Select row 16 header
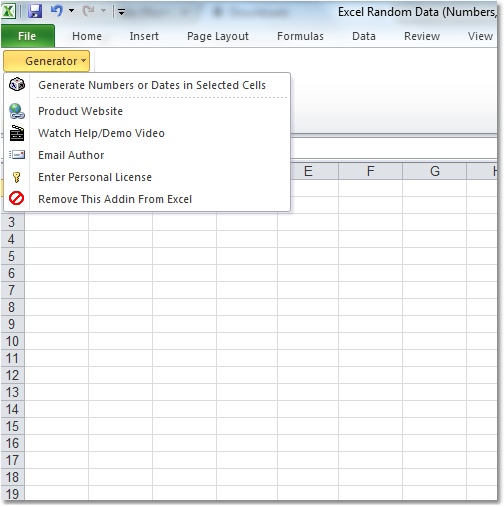 [x=12, y=443]
